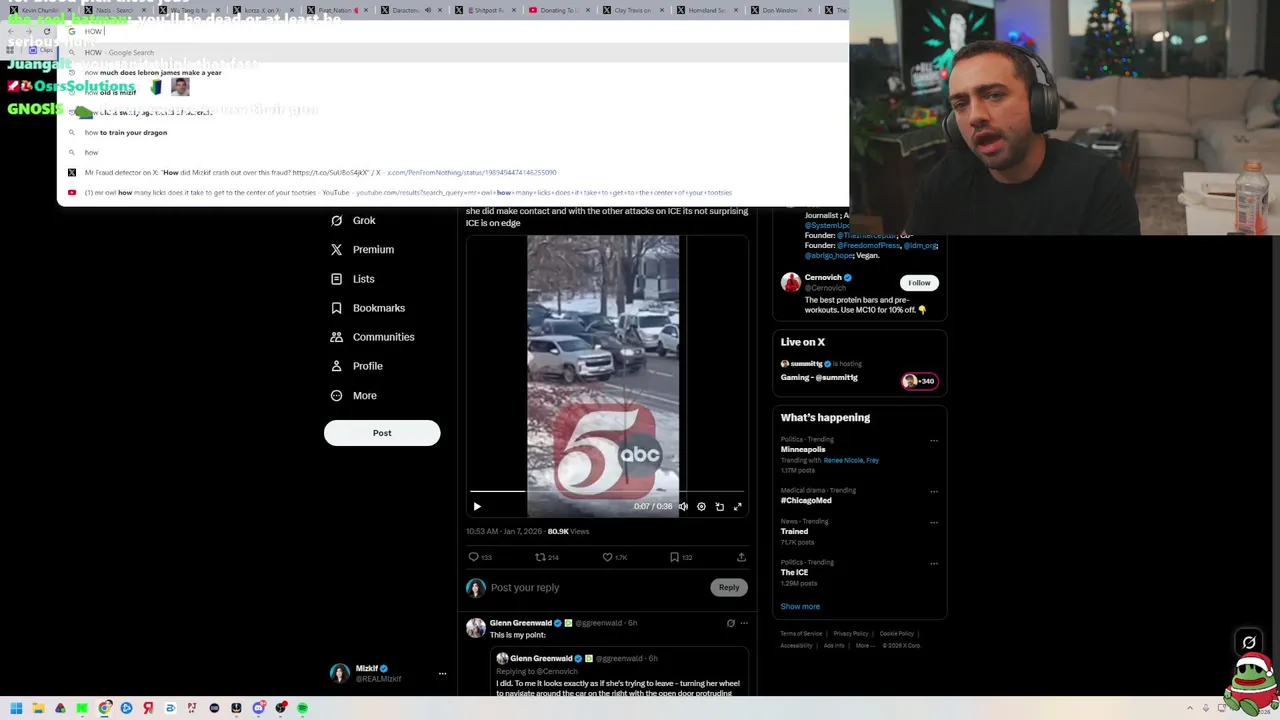Reload the page with browser refresh icon
The height and width of the screenshot is (720, 1280).
46,31
